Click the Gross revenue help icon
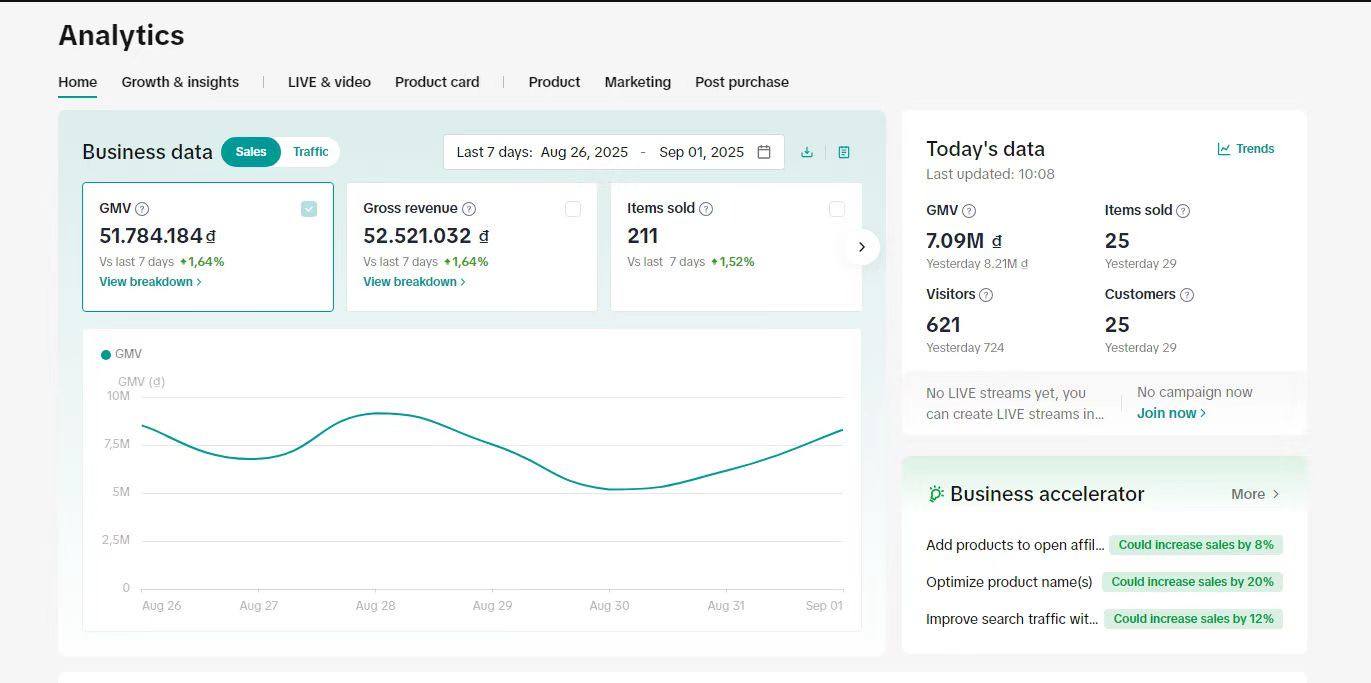1371x683 pixels. click(469, 209)
